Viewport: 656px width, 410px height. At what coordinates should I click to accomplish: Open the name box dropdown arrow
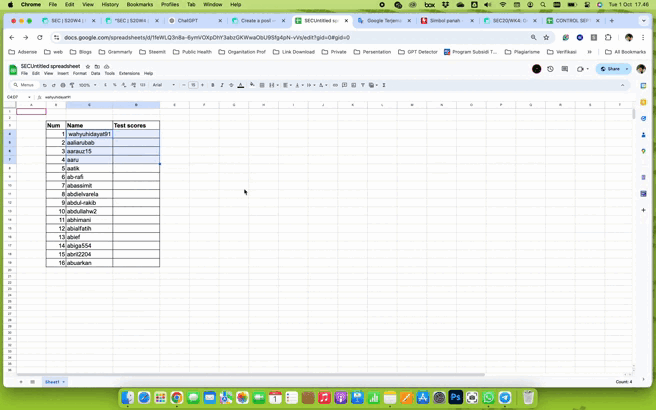pos(29,97)
